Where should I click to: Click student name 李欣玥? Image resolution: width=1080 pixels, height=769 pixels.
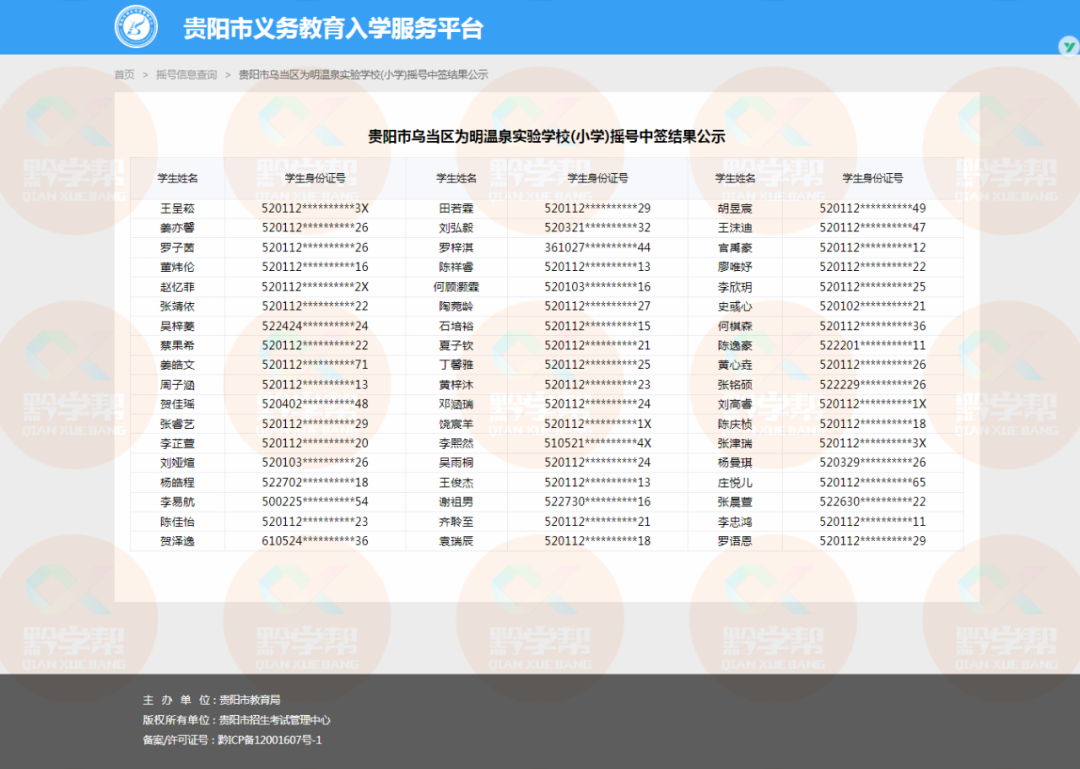click(x=735, y=287)
